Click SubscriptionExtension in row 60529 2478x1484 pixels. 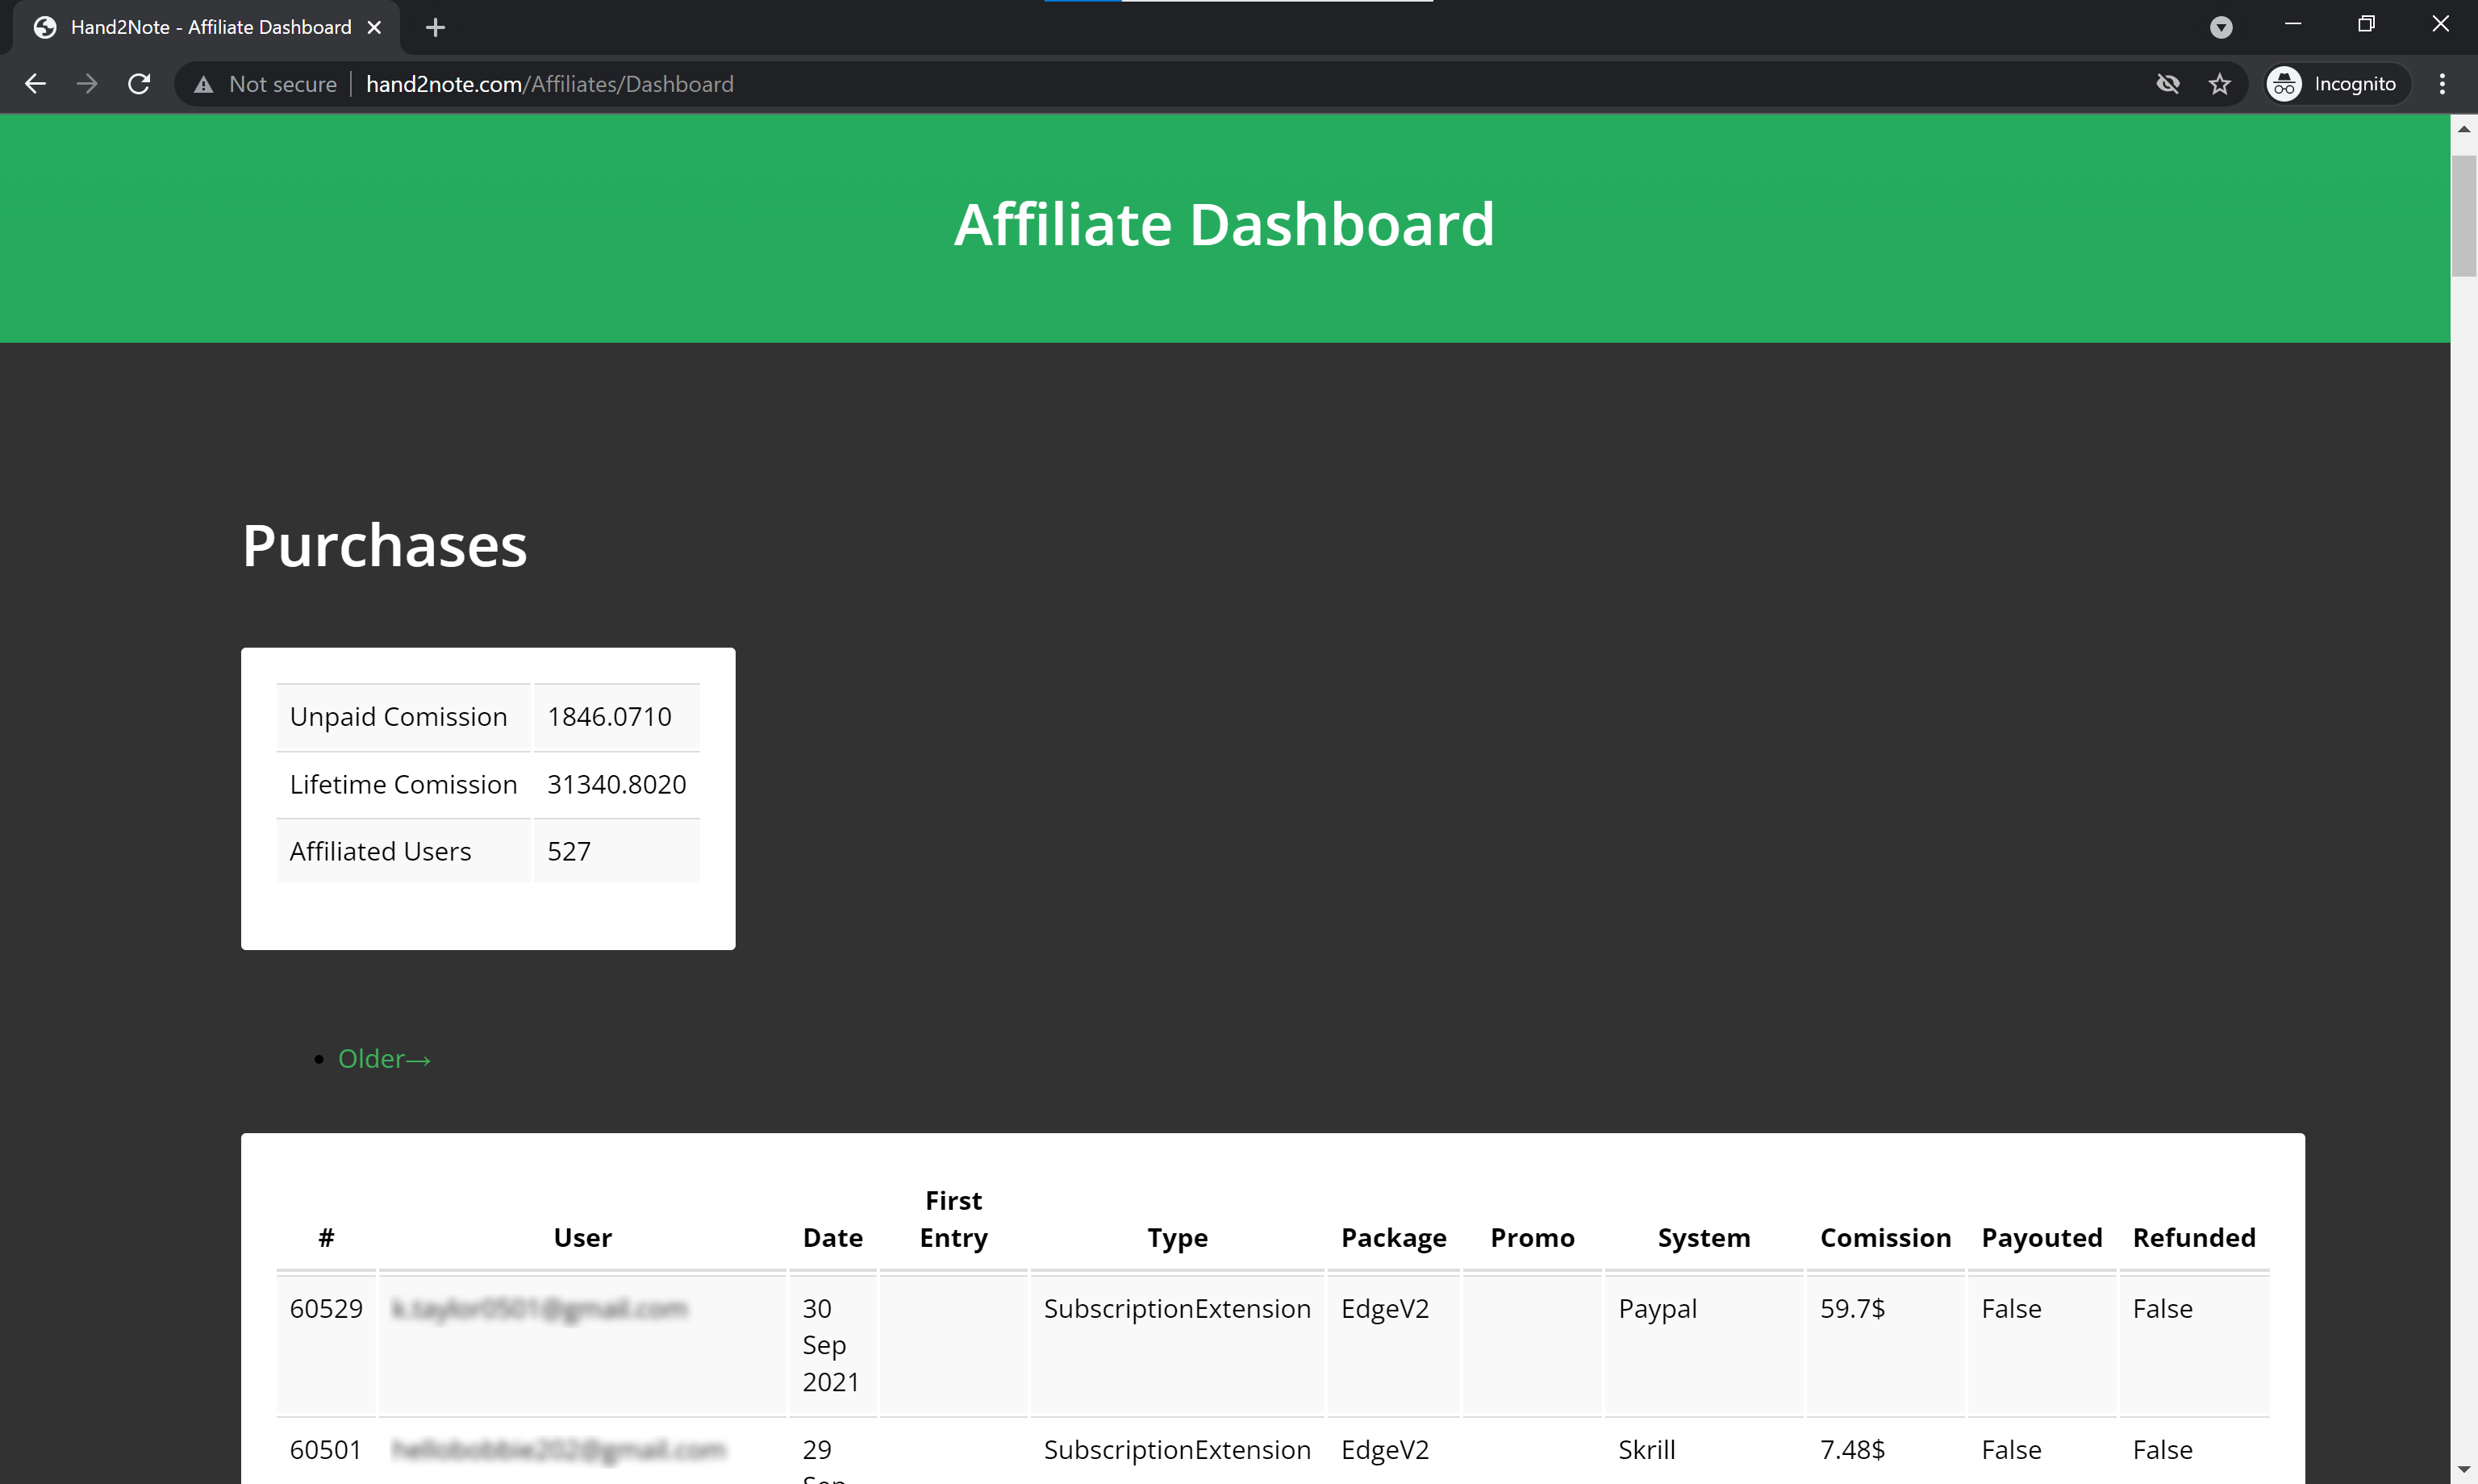(x=1177, y=1309)
